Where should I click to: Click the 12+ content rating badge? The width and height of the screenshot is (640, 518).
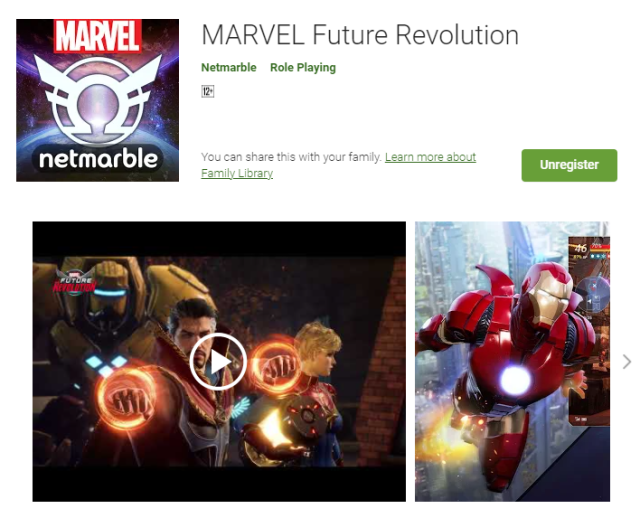208,91
